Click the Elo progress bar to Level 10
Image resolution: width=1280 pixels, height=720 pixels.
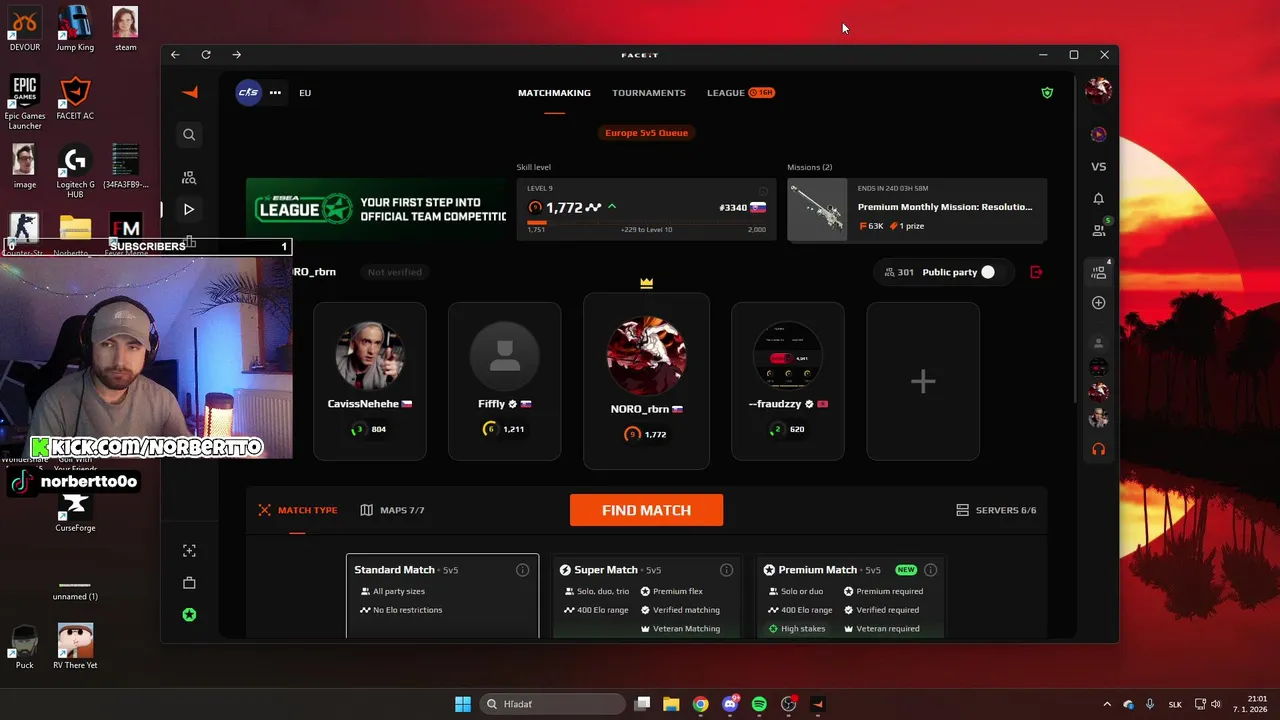[646, 222]
